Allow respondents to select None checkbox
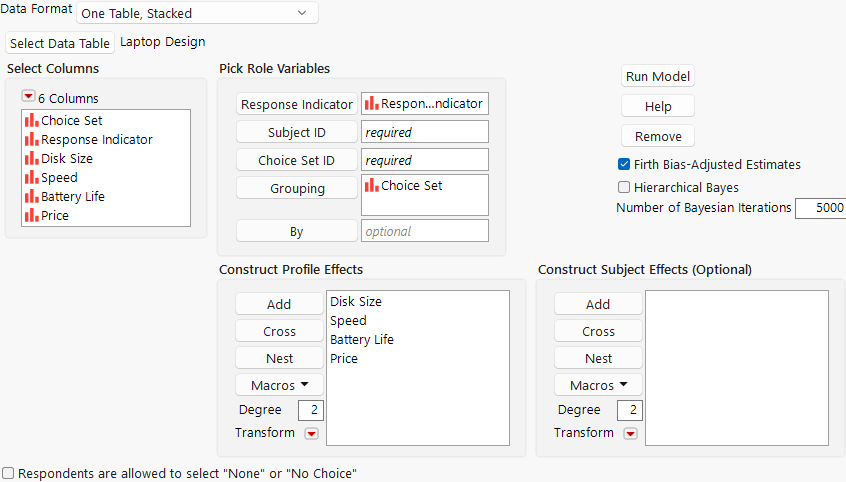The image size is (846, 482). [9, 473]
